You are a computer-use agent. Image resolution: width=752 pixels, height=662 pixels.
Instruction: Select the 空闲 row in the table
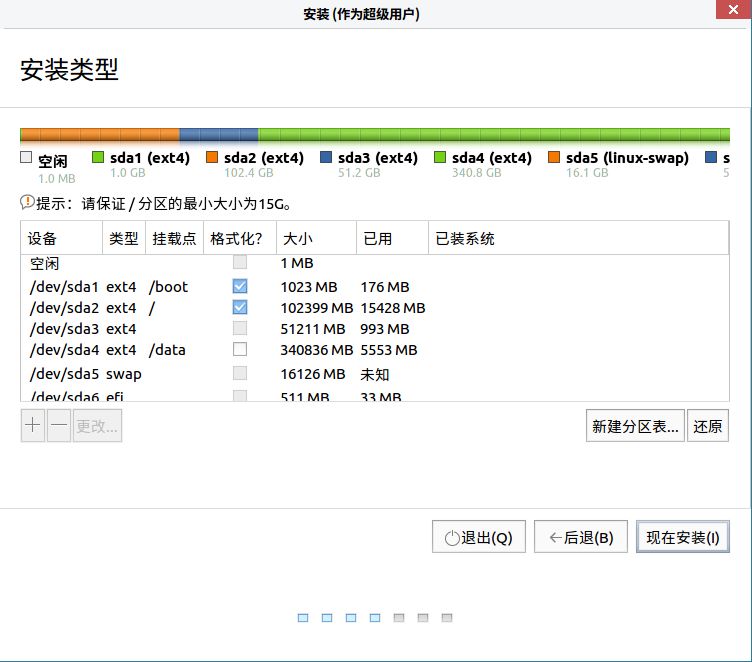pos(375,263)
